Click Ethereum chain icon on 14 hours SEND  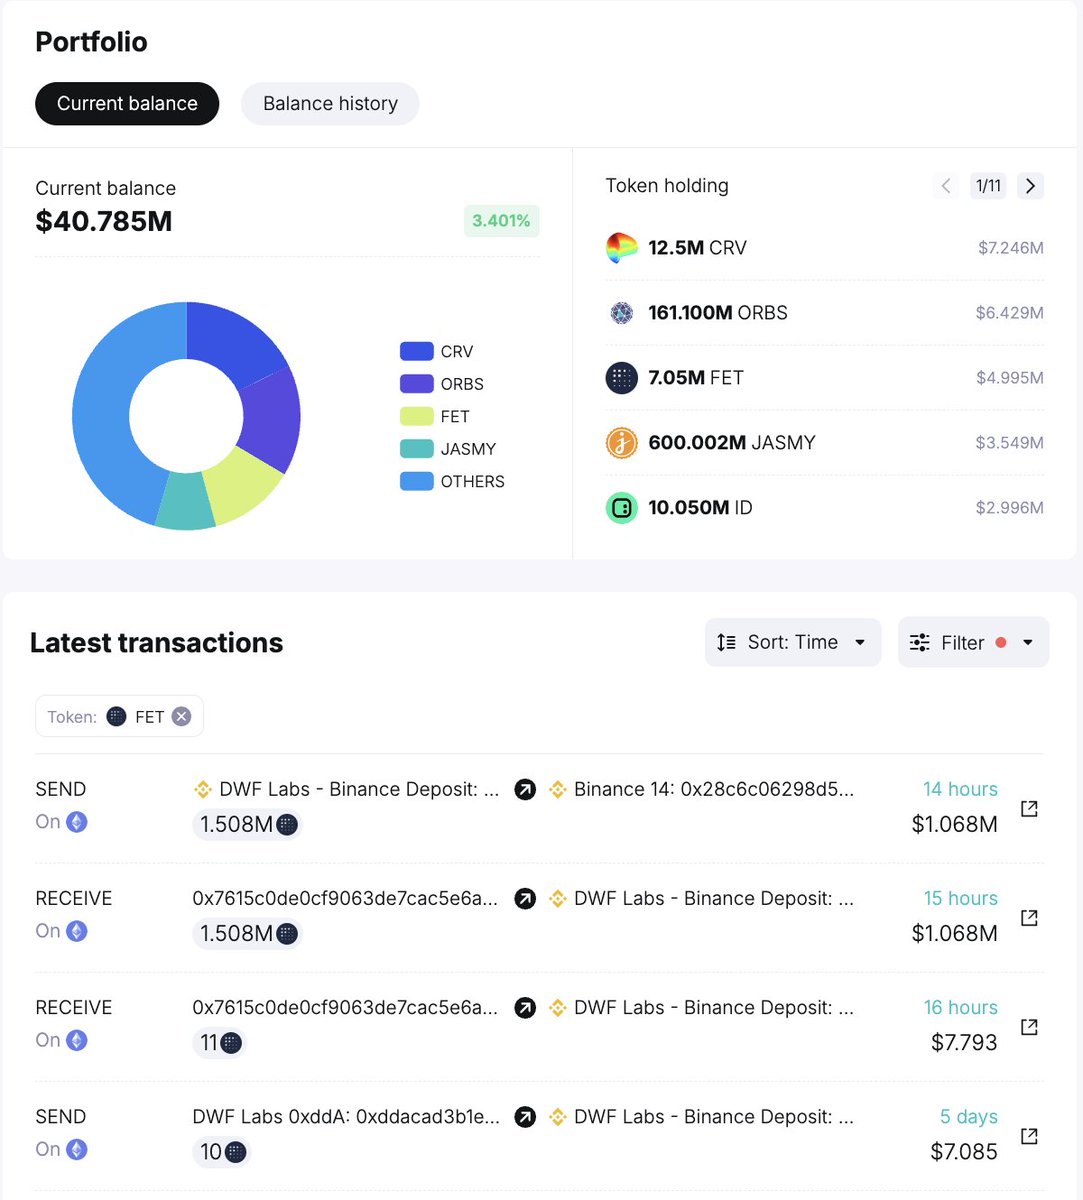[x=77, y=822]
